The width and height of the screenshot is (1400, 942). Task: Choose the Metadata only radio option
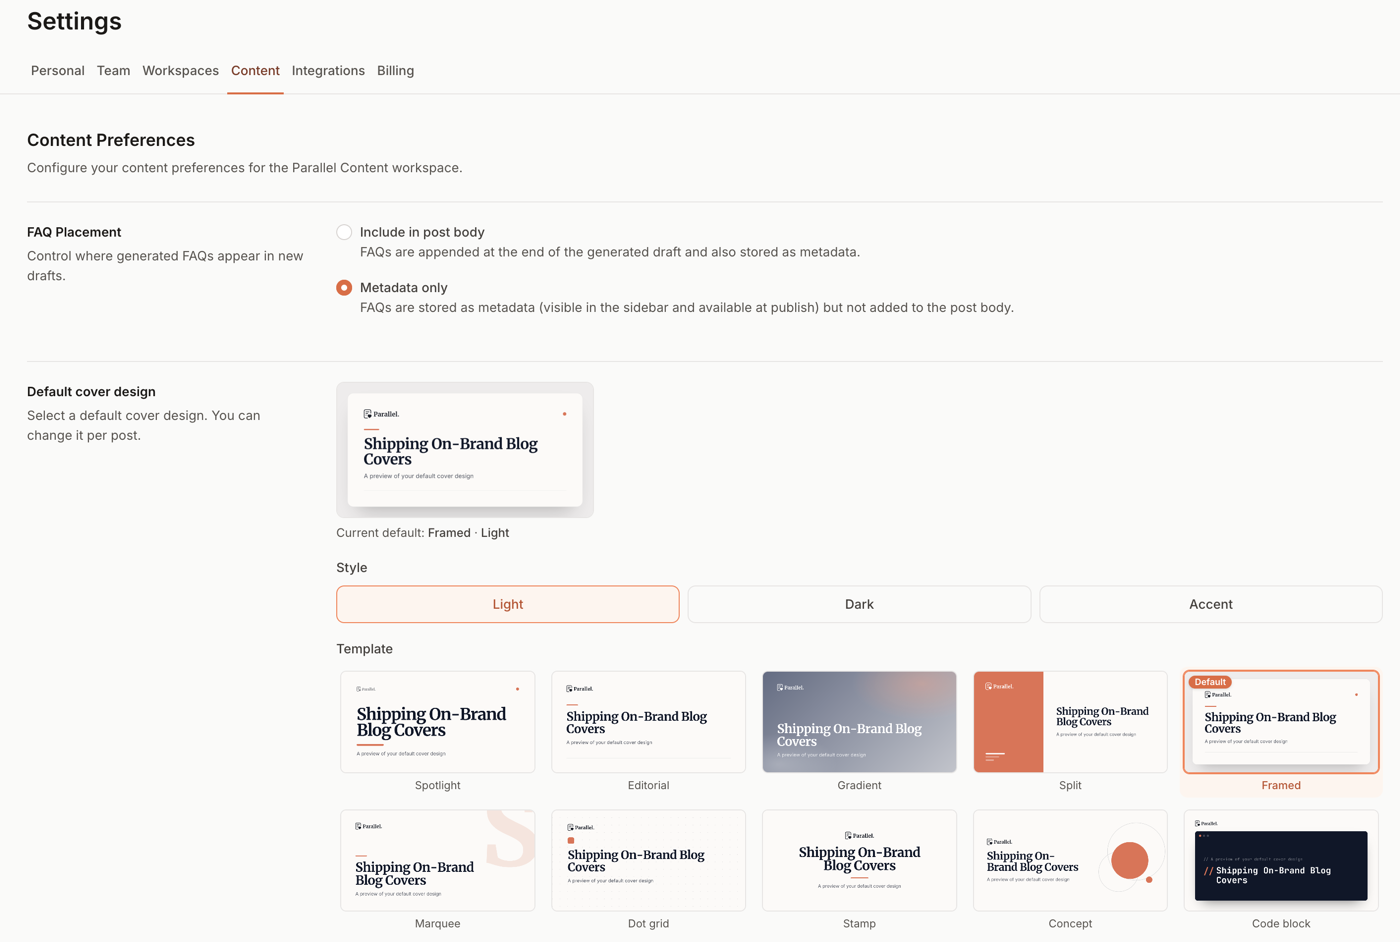pyautogui.click(x=344, y=288)
